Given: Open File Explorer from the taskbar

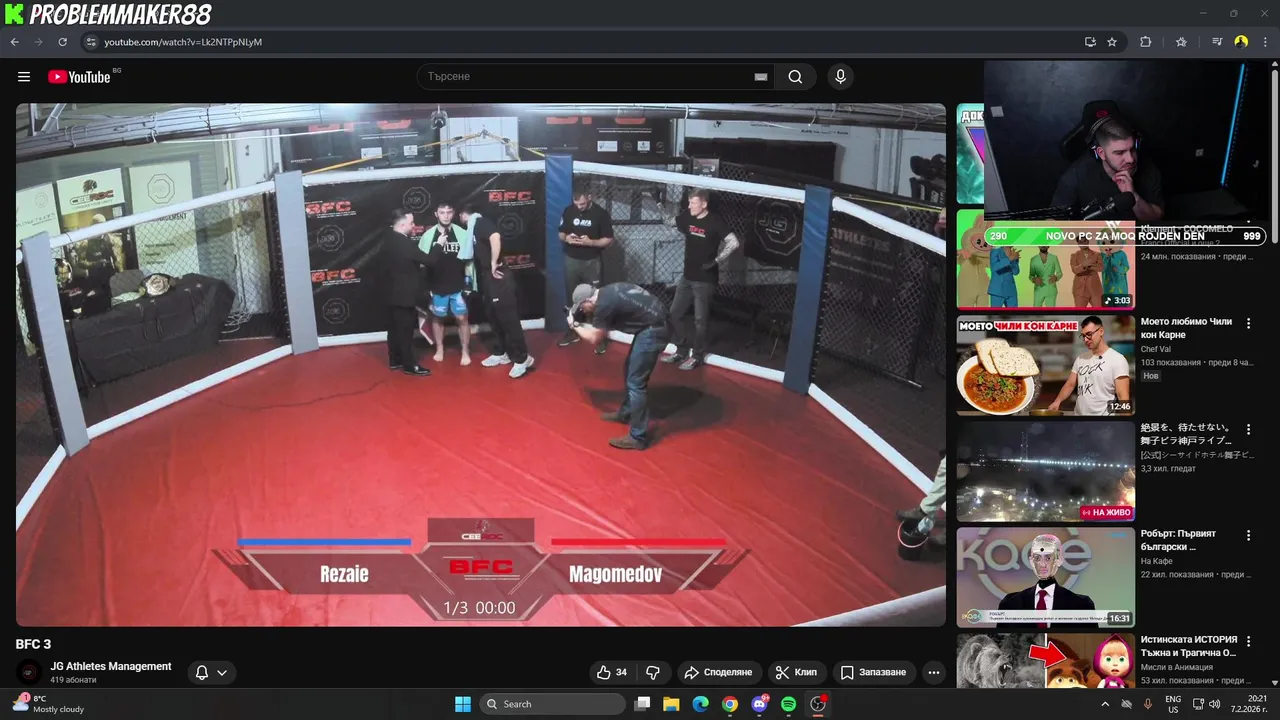Looking at the screenshot, I should point(671,704).
